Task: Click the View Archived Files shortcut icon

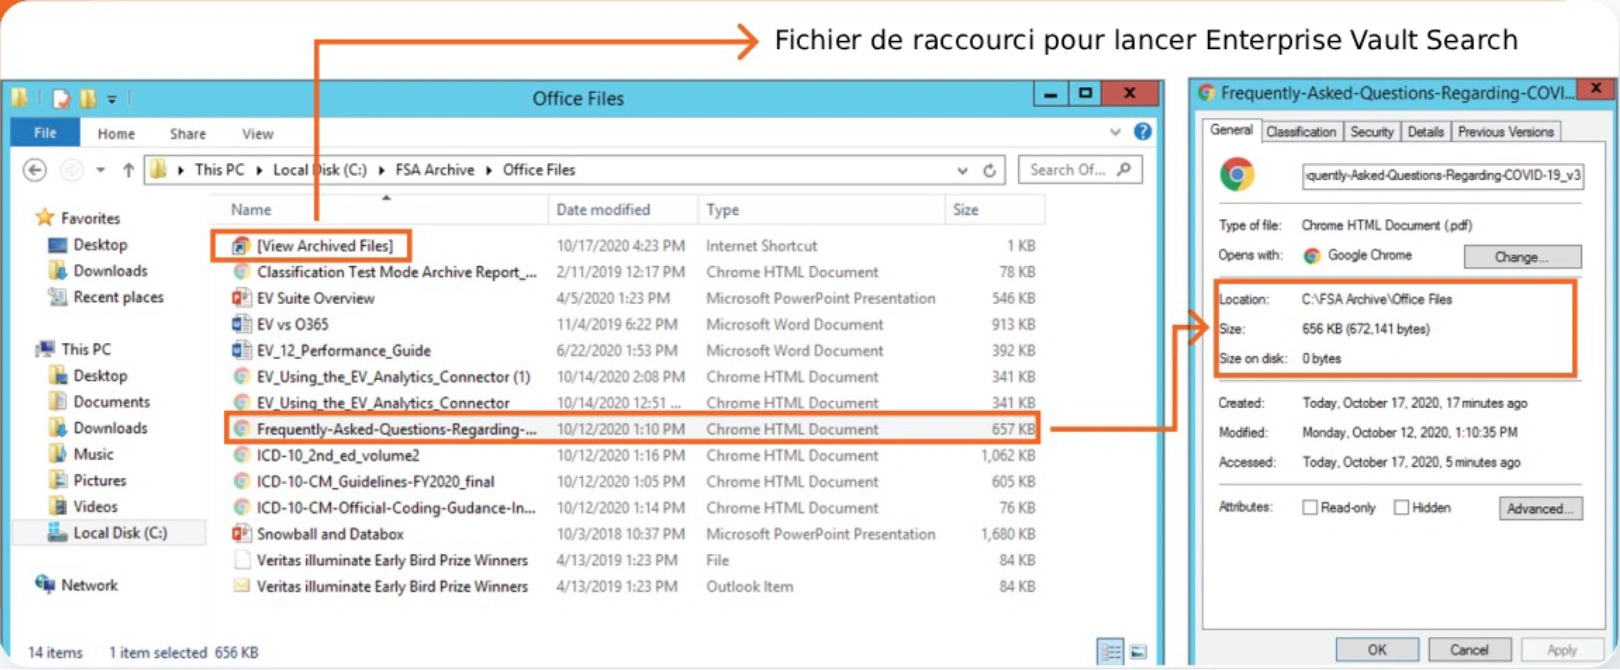Action: pos(241,246)
